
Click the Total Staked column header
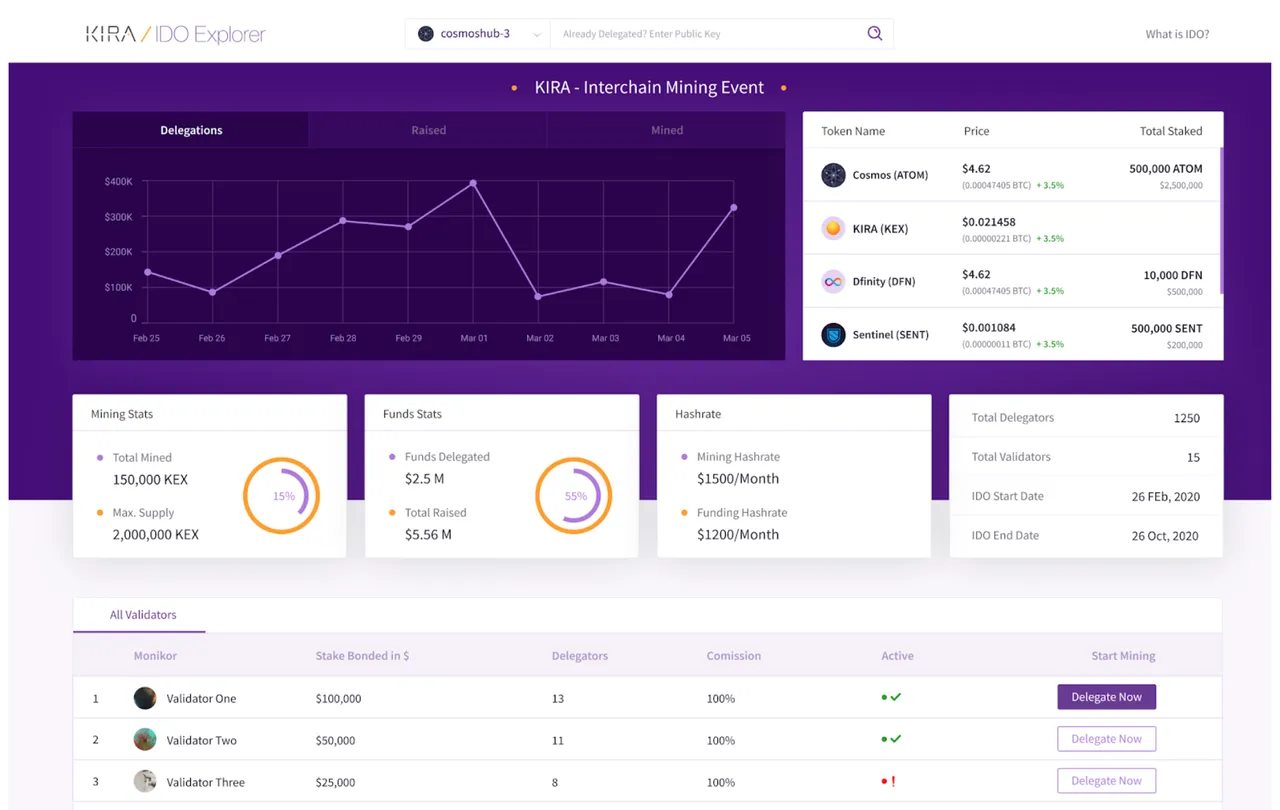click(x=1171, y=131)
